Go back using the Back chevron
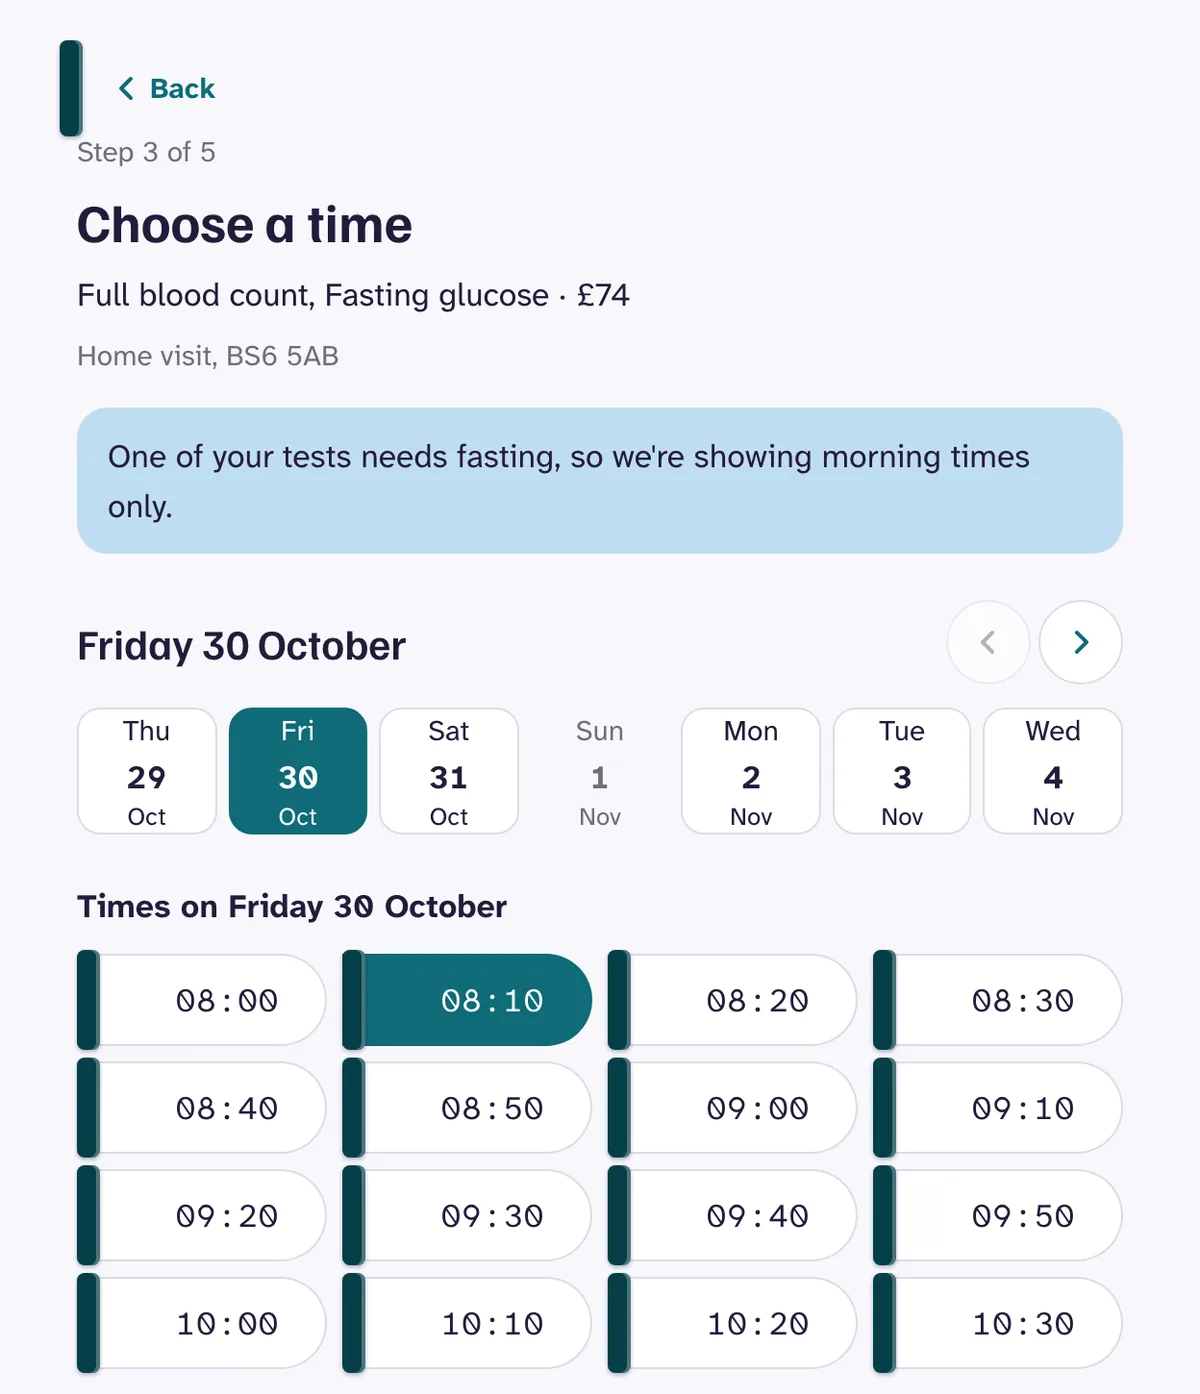The image size is (1200, 1394). (126, 89)
